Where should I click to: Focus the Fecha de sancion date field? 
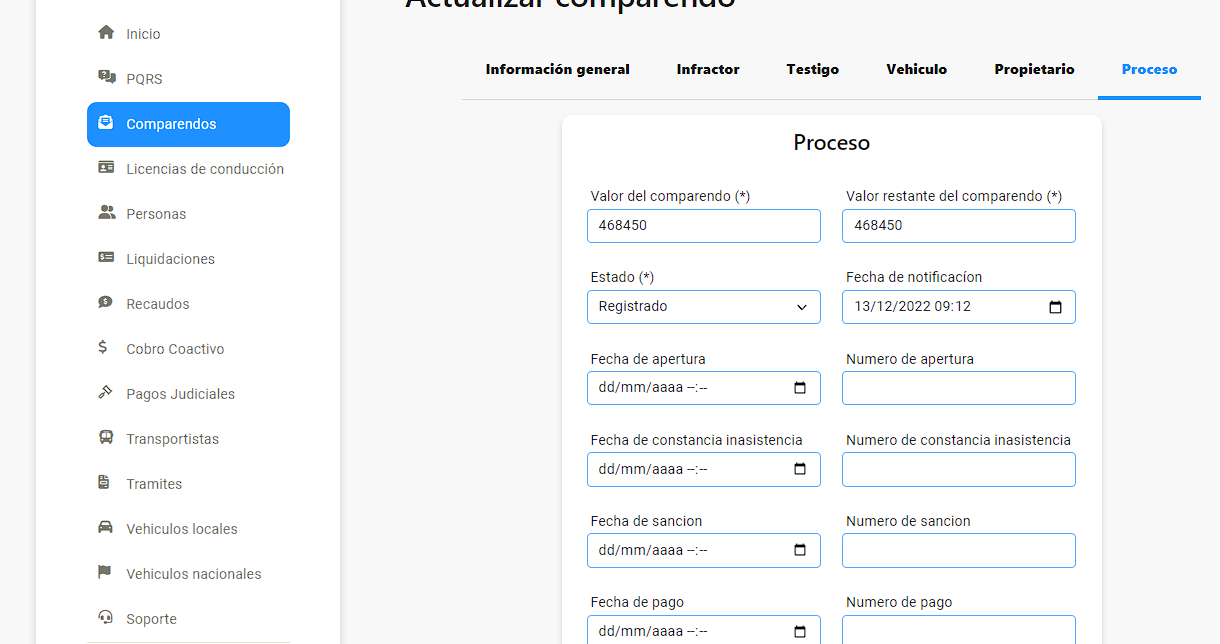click(704, 550)
